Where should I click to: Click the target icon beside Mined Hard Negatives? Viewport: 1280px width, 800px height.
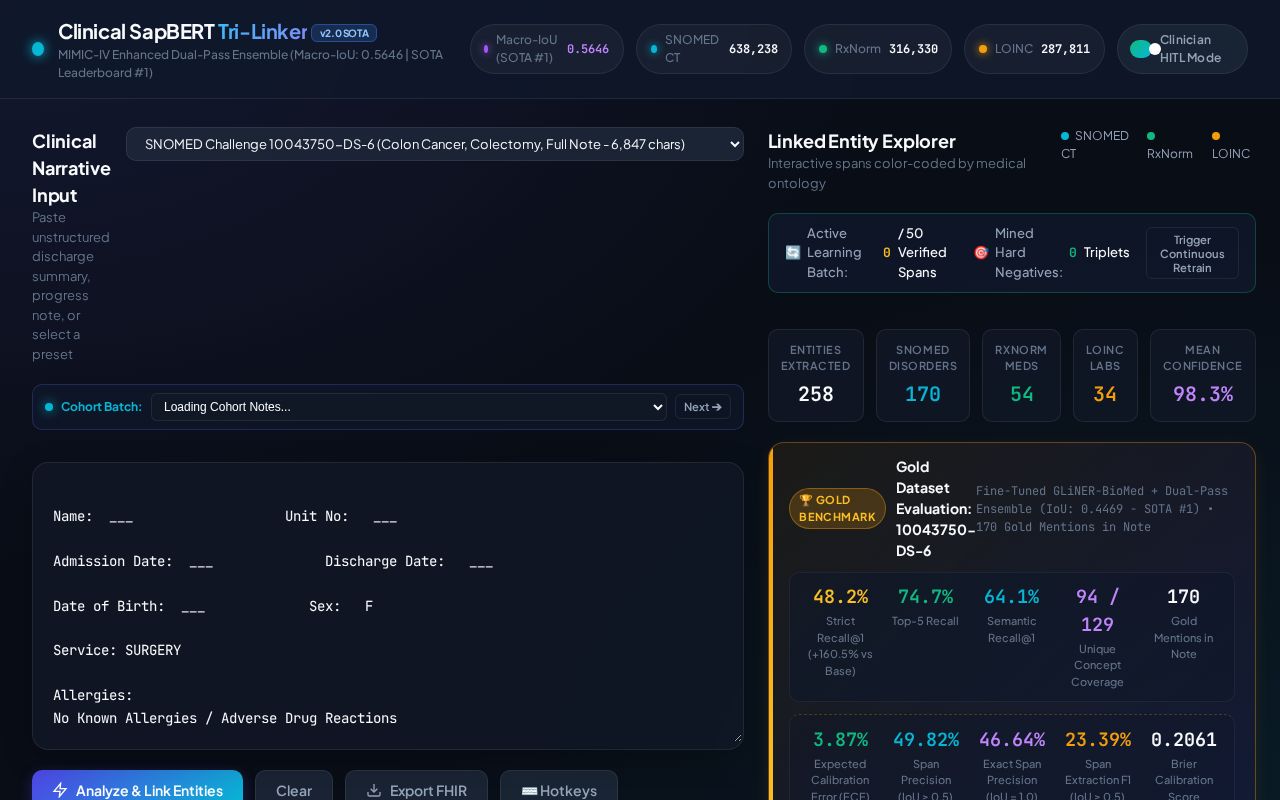click(981, 253)
